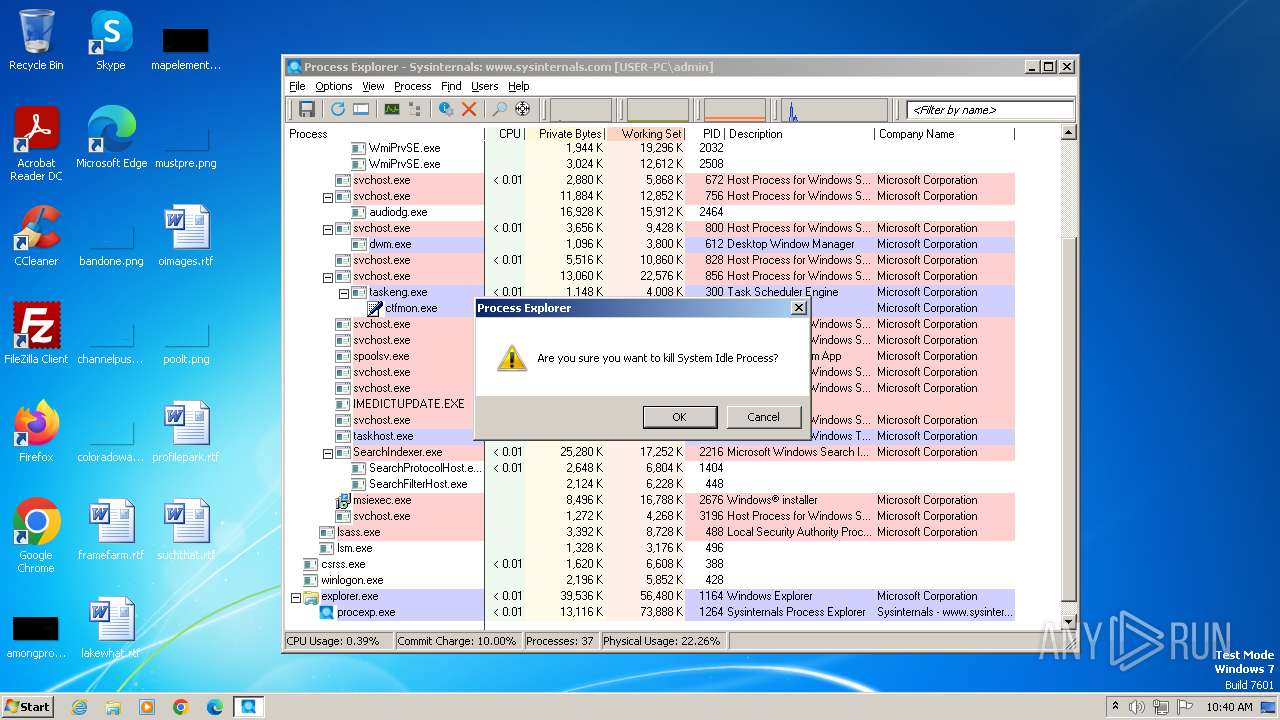Open Skype desktop shortcut

pyautogui.click(x=111, y=41)
